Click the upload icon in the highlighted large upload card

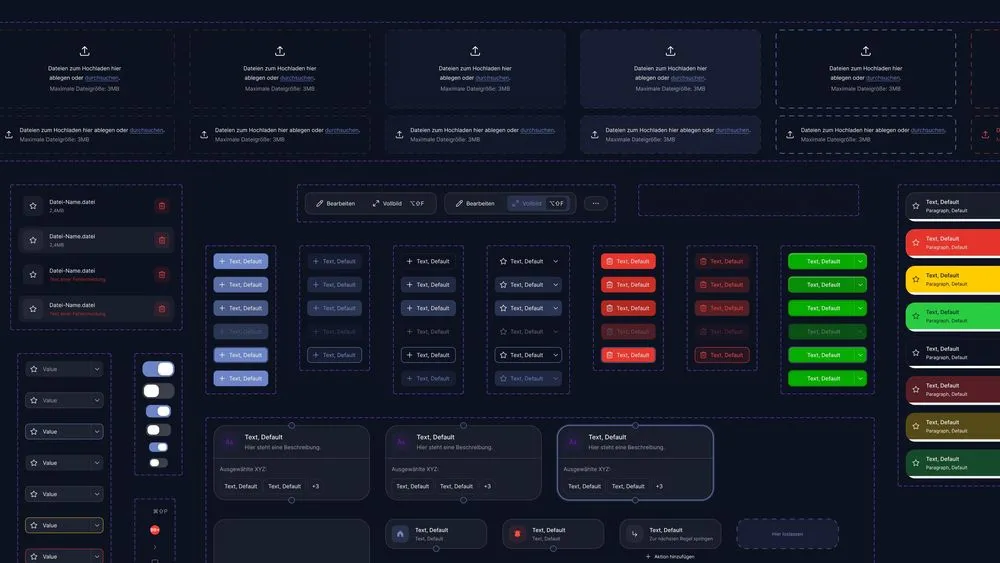(x=670, y=51)
